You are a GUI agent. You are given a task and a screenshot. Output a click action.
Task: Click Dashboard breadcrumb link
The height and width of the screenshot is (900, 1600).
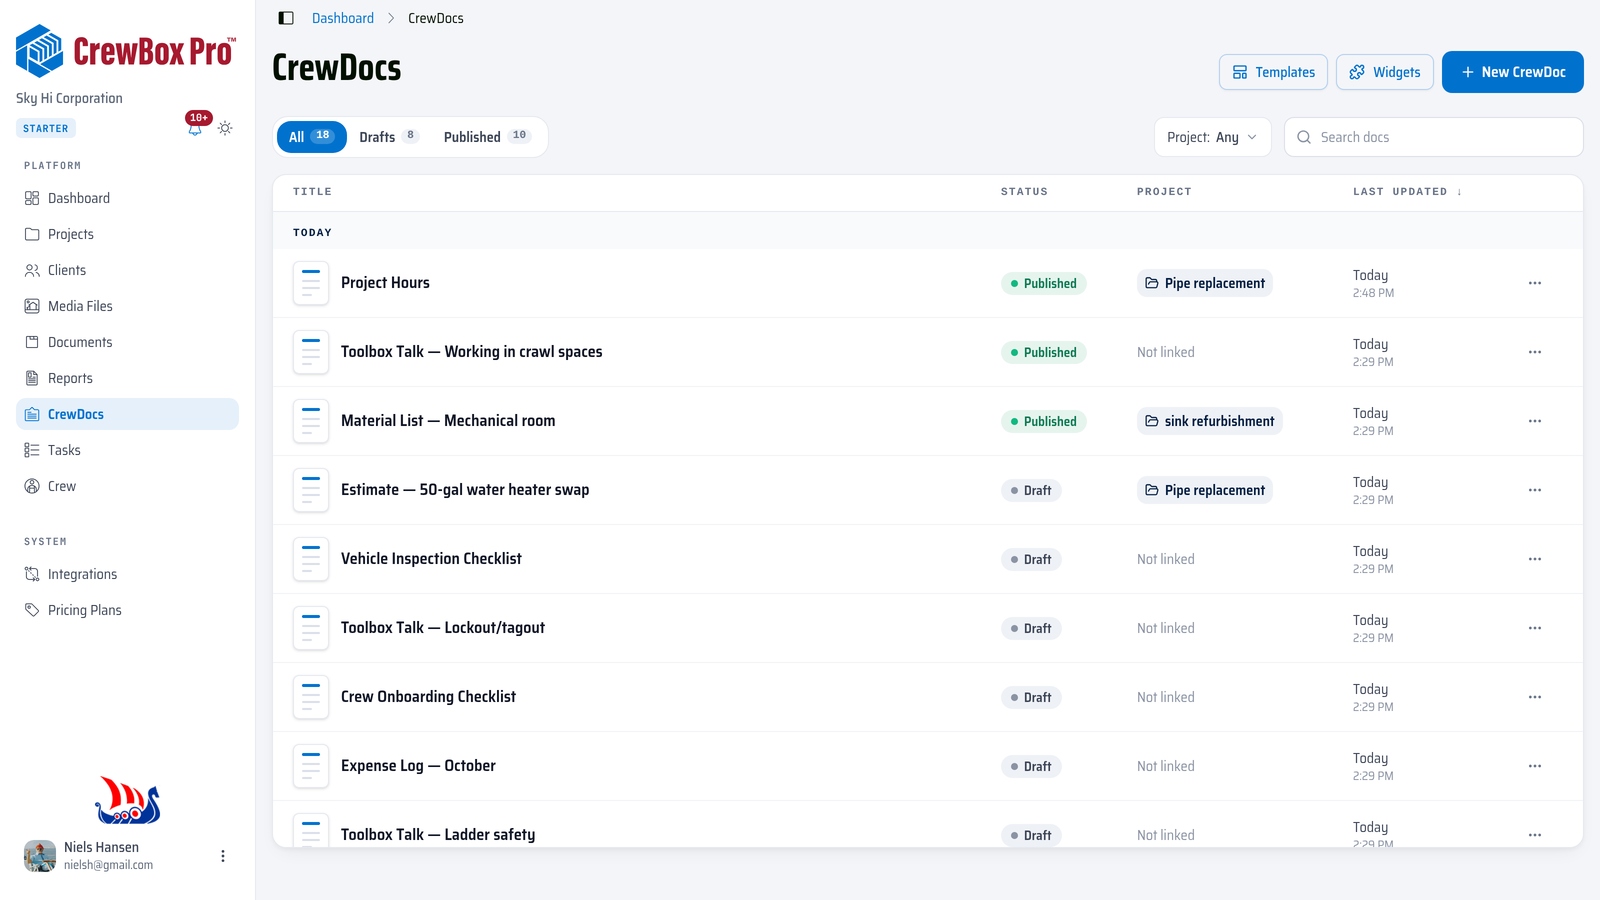343,18
